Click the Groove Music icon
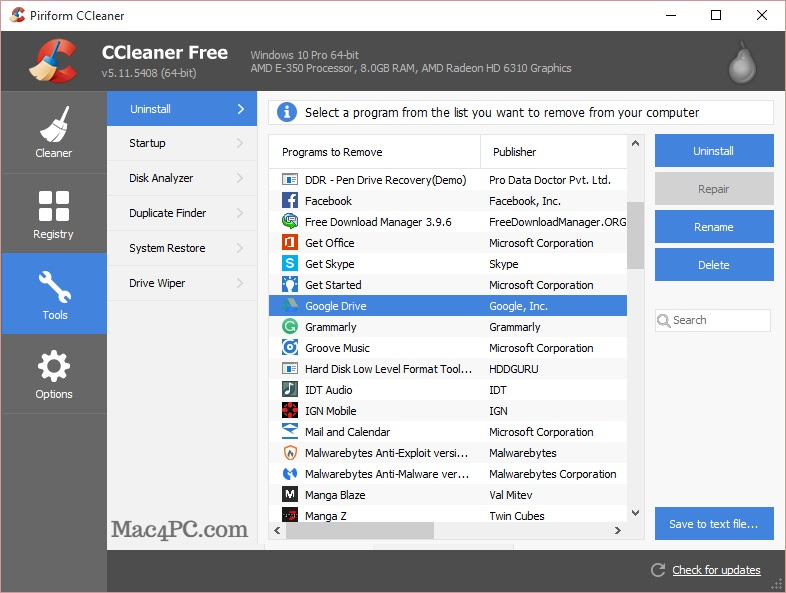The width and height of the screenshot is (786, 593). click(290, 348)
